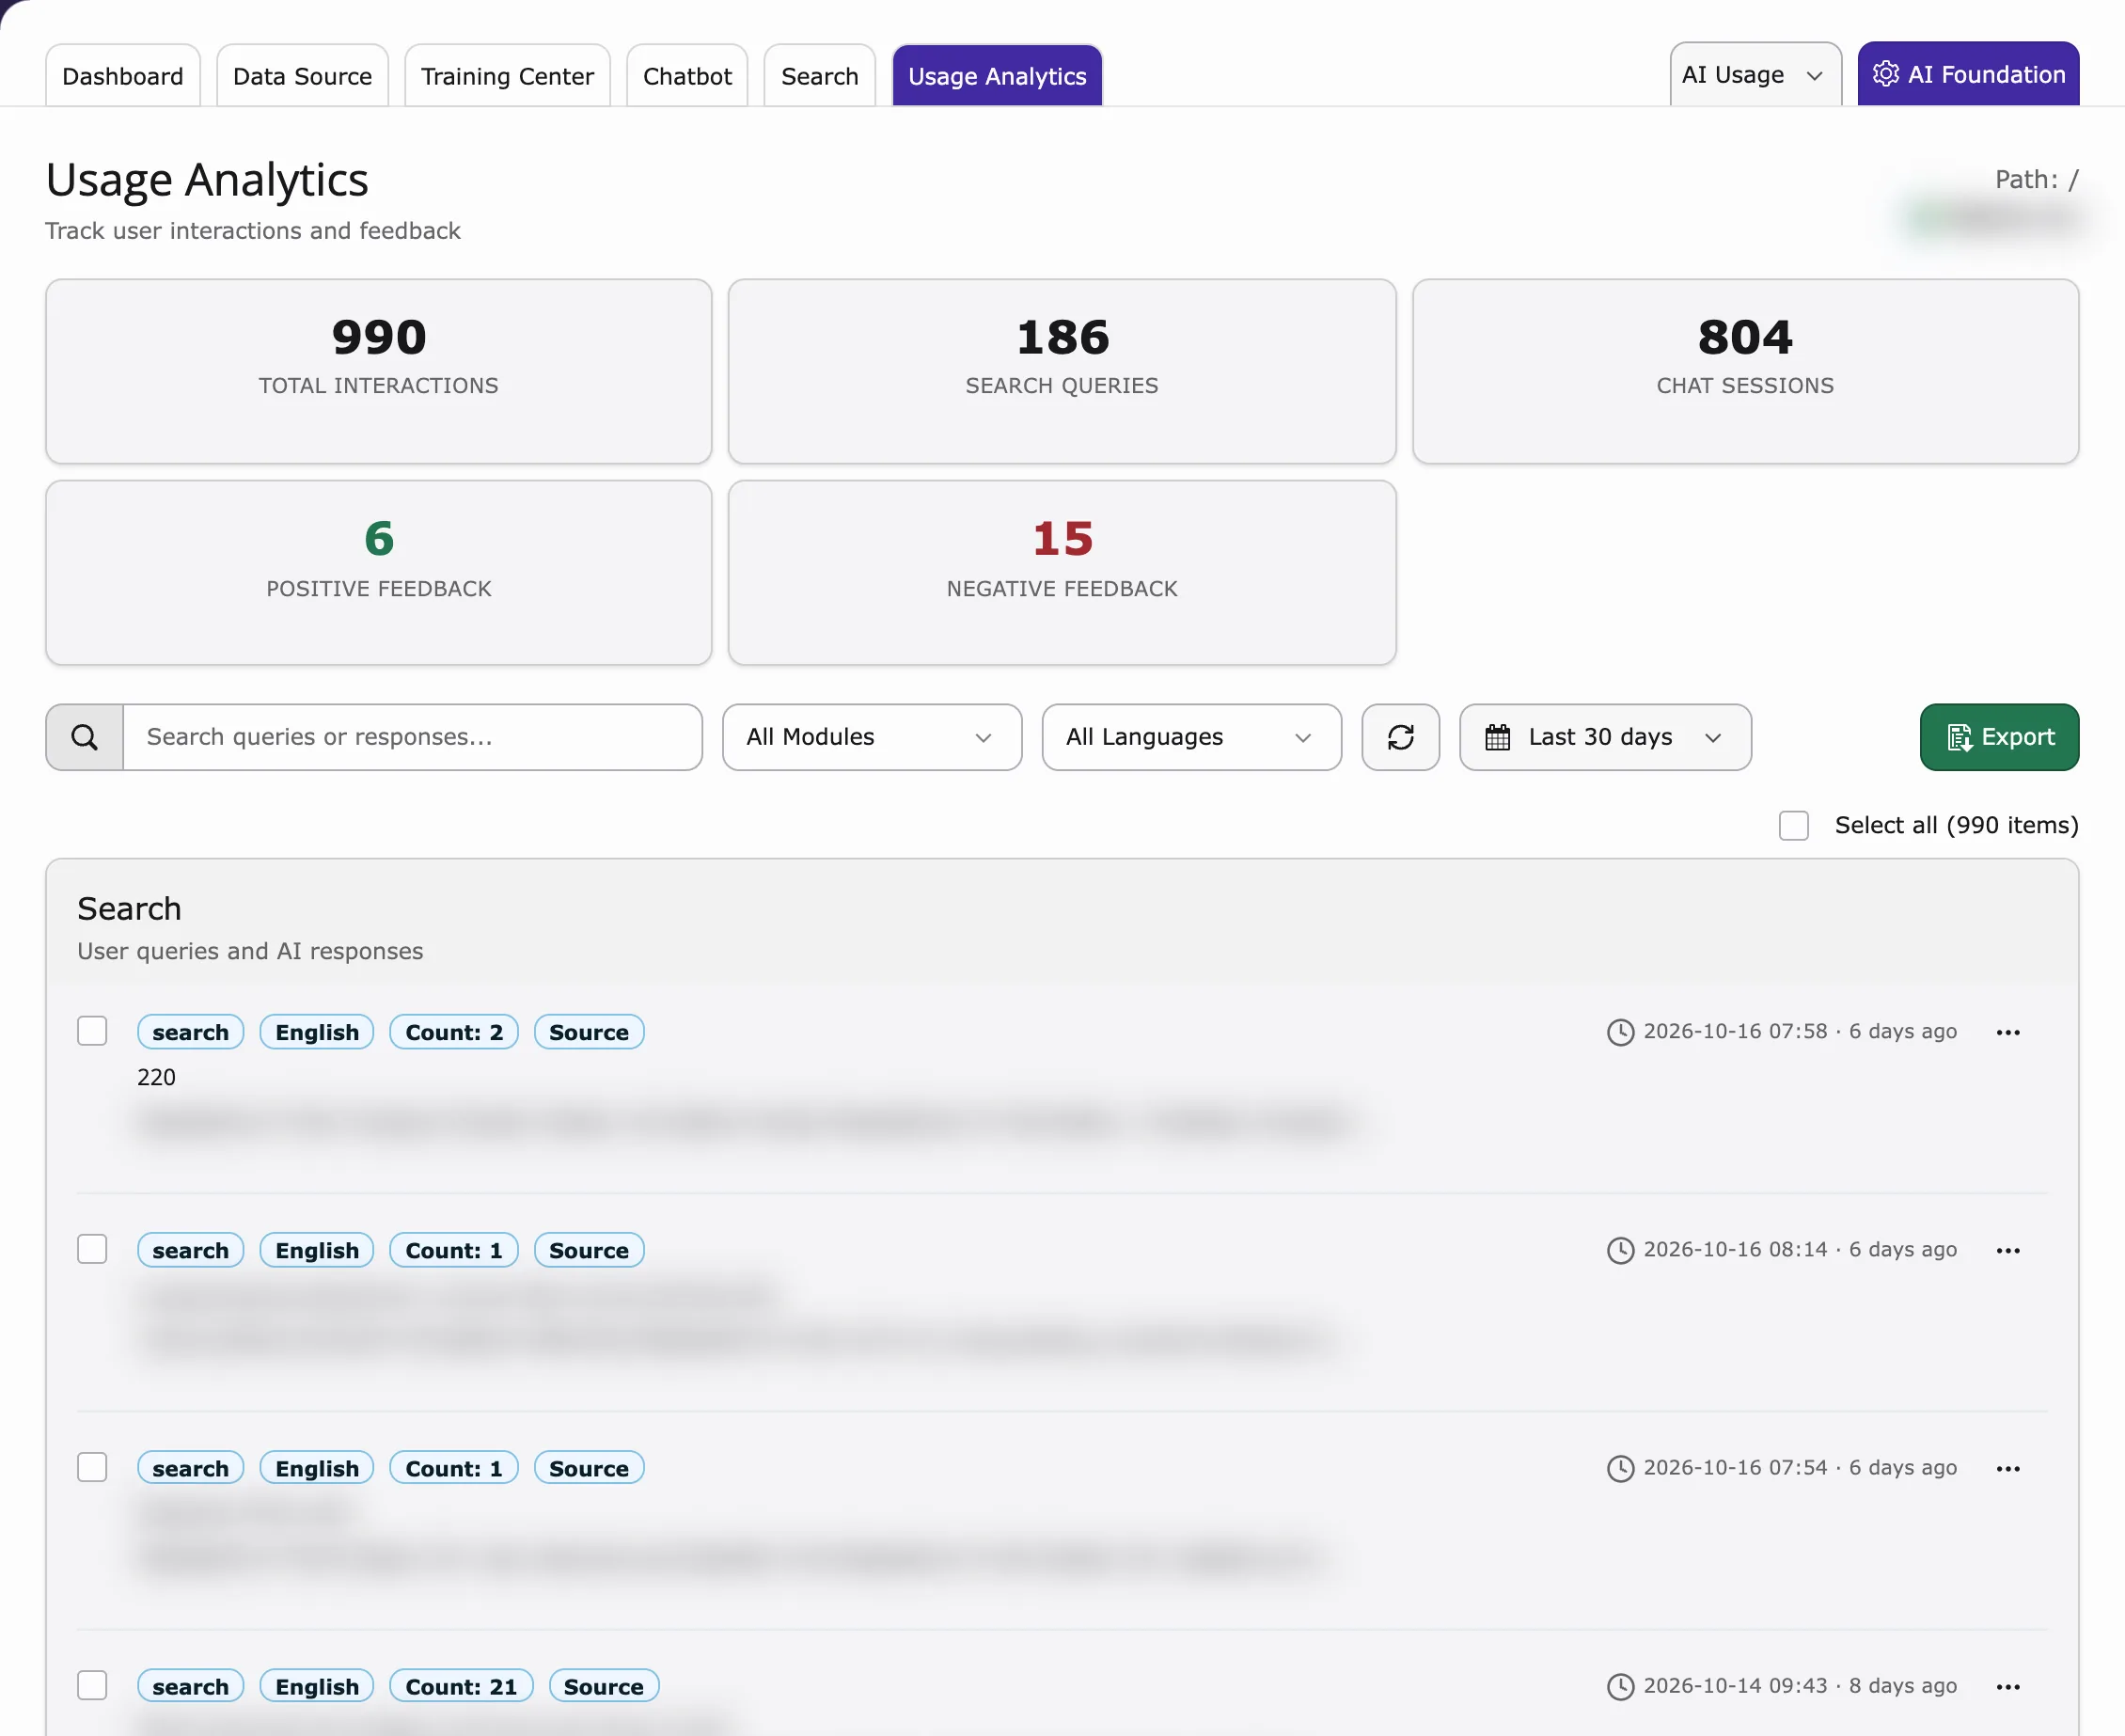
Task: Switch to the Dashboard tab
Action: point(123,76)
